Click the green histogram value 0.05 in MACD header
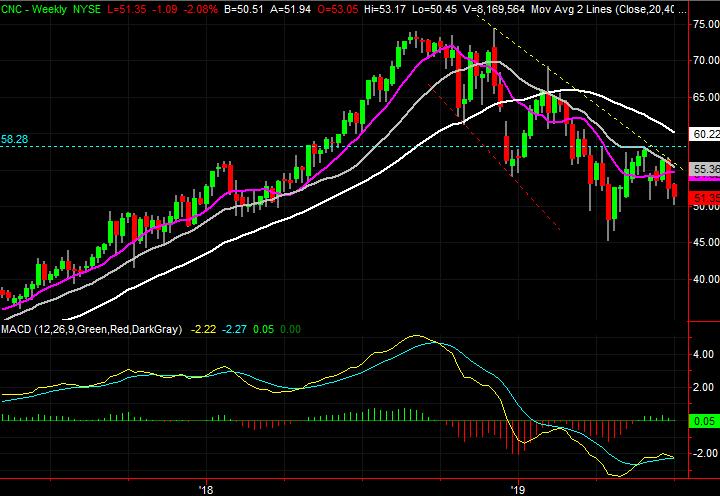 [263, 329]
